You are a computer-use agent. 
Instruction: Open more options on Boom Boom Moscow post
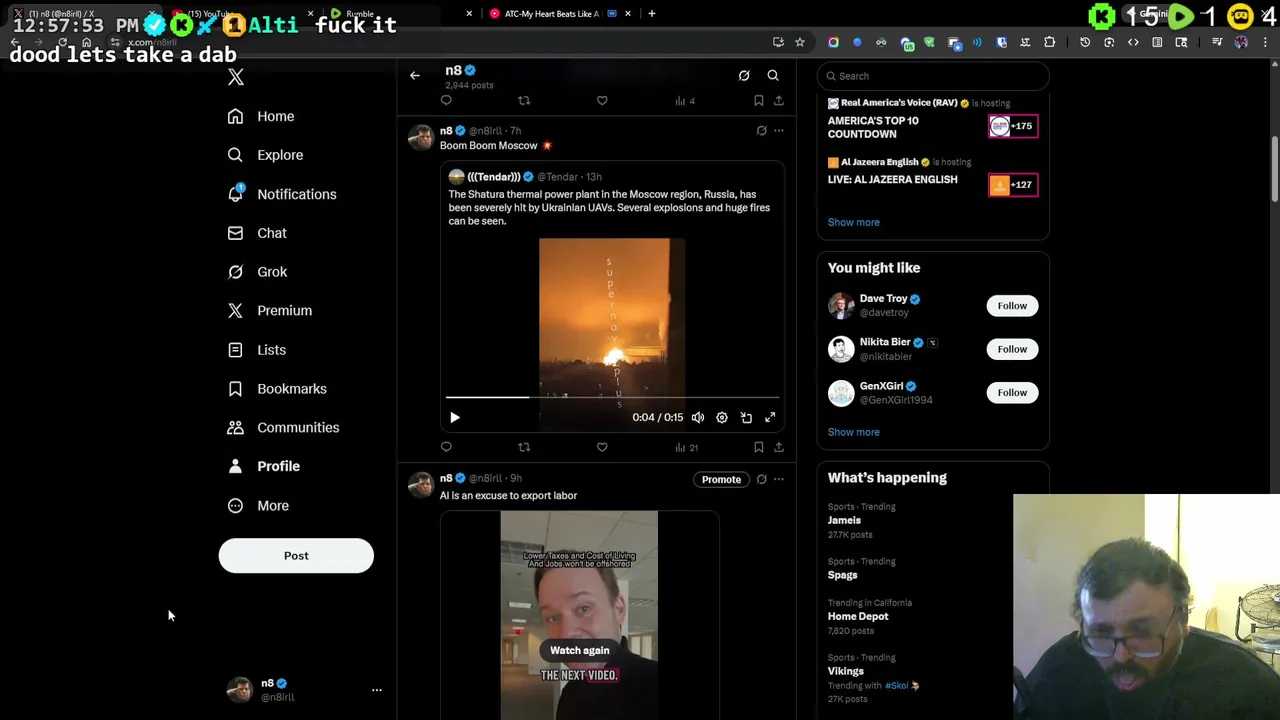(779, 131)
